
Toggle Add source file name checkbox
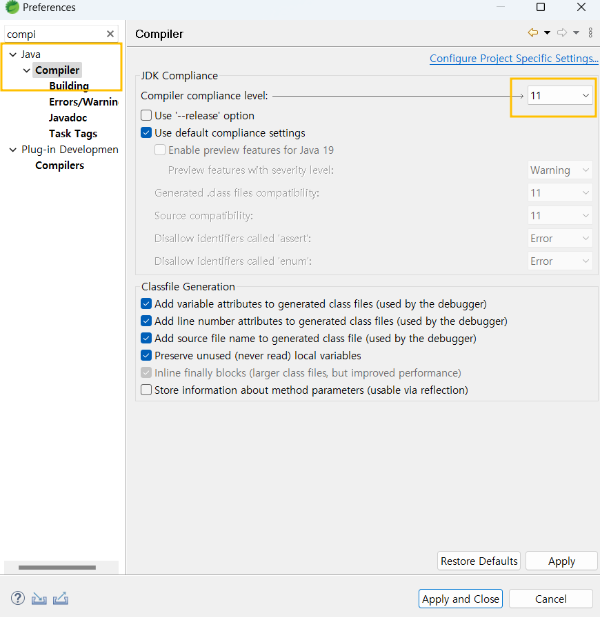pyautogui.click(x=146, y=338)
